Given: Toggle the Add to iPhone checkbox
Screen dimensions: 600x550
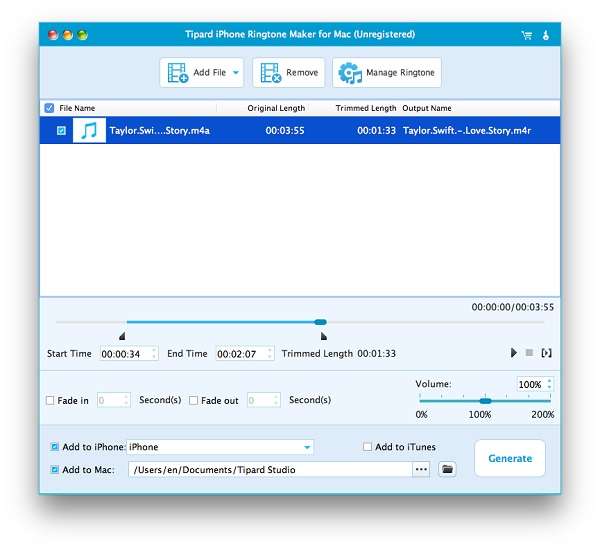Looking at the screenshot, I should (55, 447).
